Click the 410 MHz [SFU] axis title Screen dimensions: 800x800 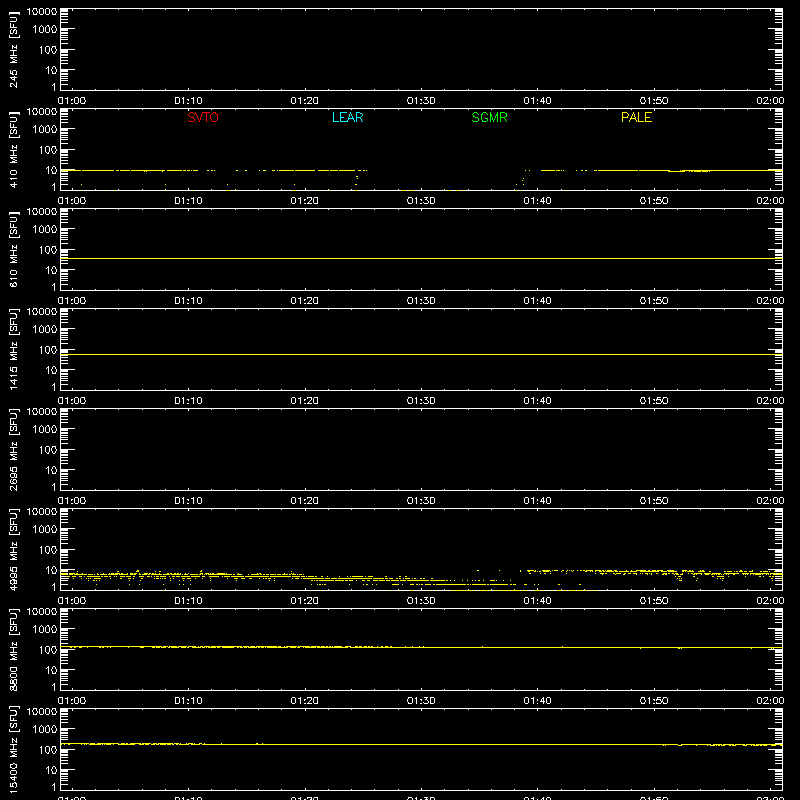click(13, 150)
